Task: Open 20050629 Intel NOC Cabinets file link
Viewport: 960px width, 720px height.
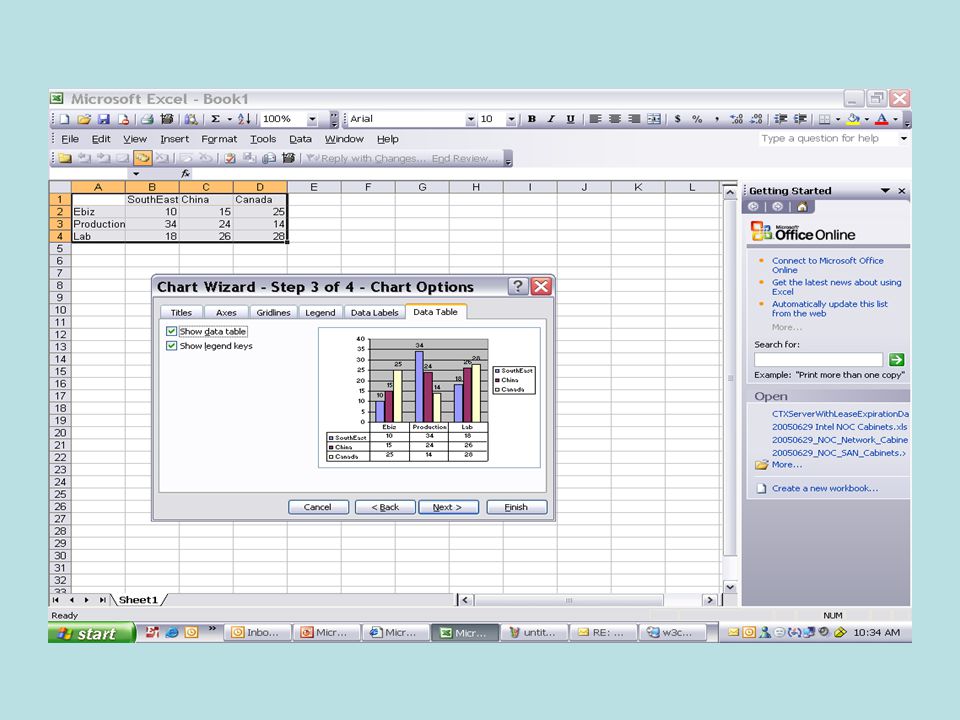Action: pos(839,427)
